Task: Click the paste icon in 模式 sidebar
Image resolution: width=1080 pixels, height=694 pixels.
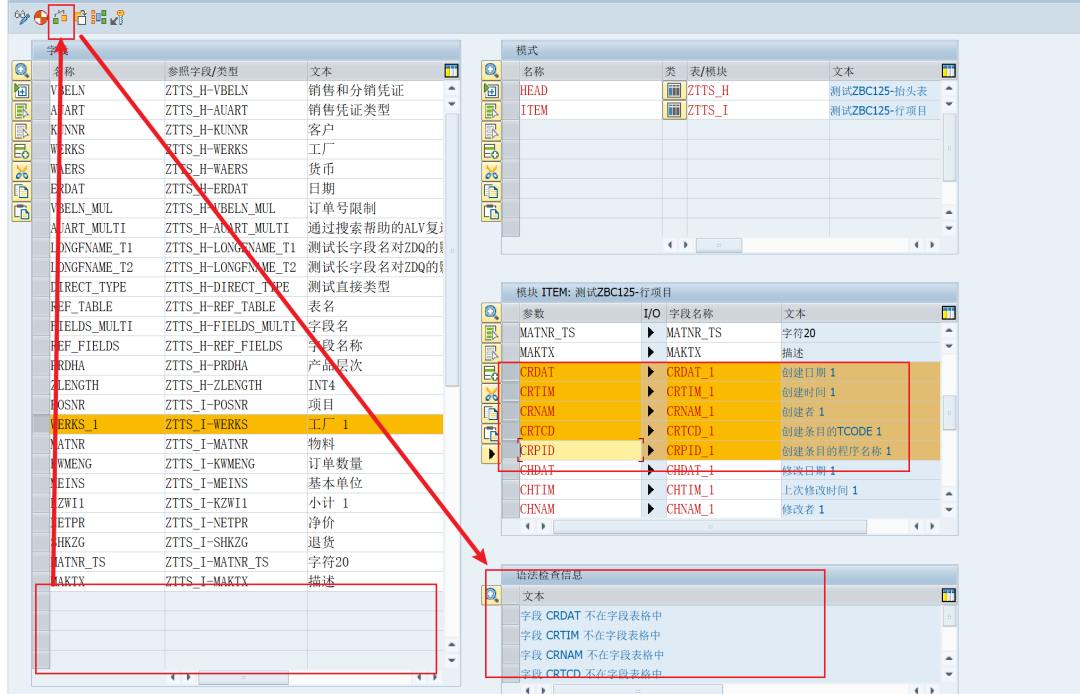Action: click(x=491, y=212)
